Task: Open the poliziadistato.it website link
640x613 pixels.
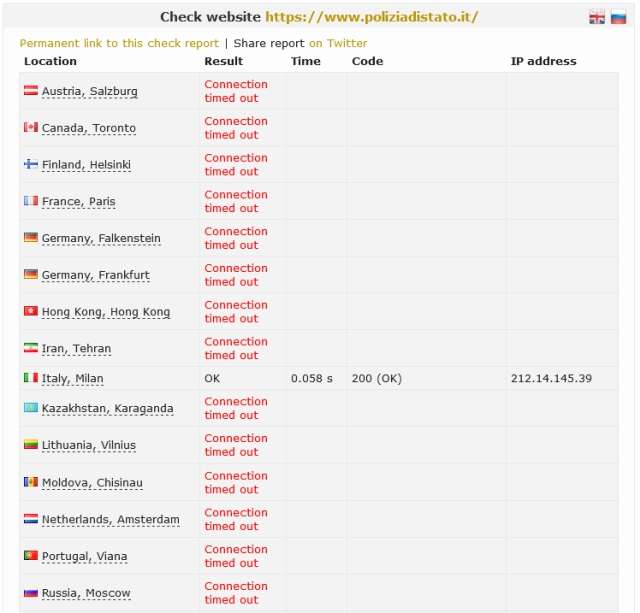Action: pos(371,17)
